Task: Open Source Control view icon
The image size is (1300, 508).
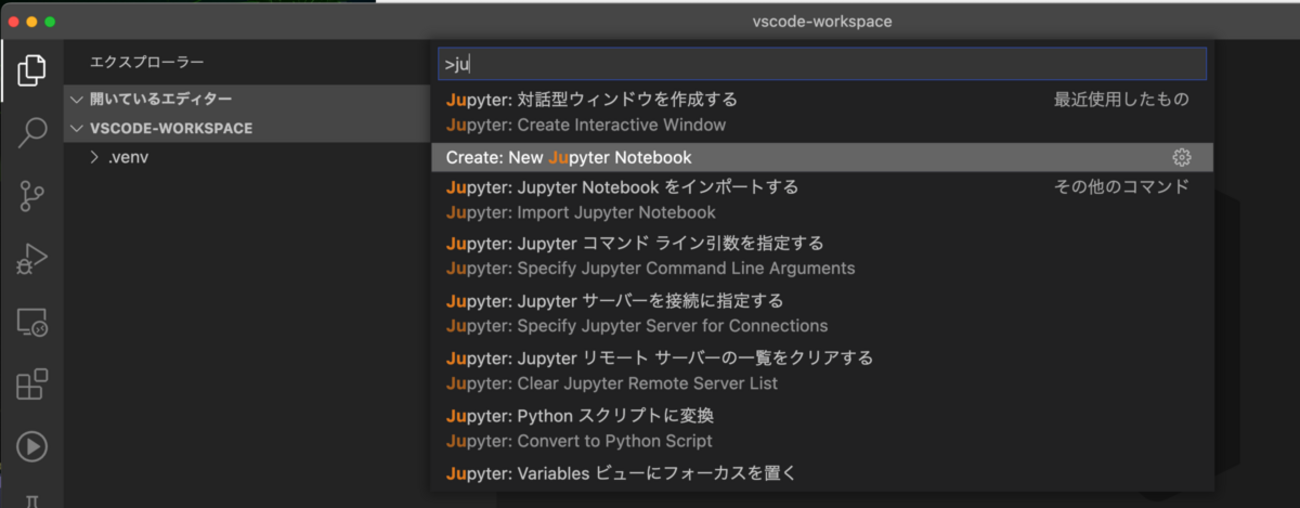Action: coord(32,196)
